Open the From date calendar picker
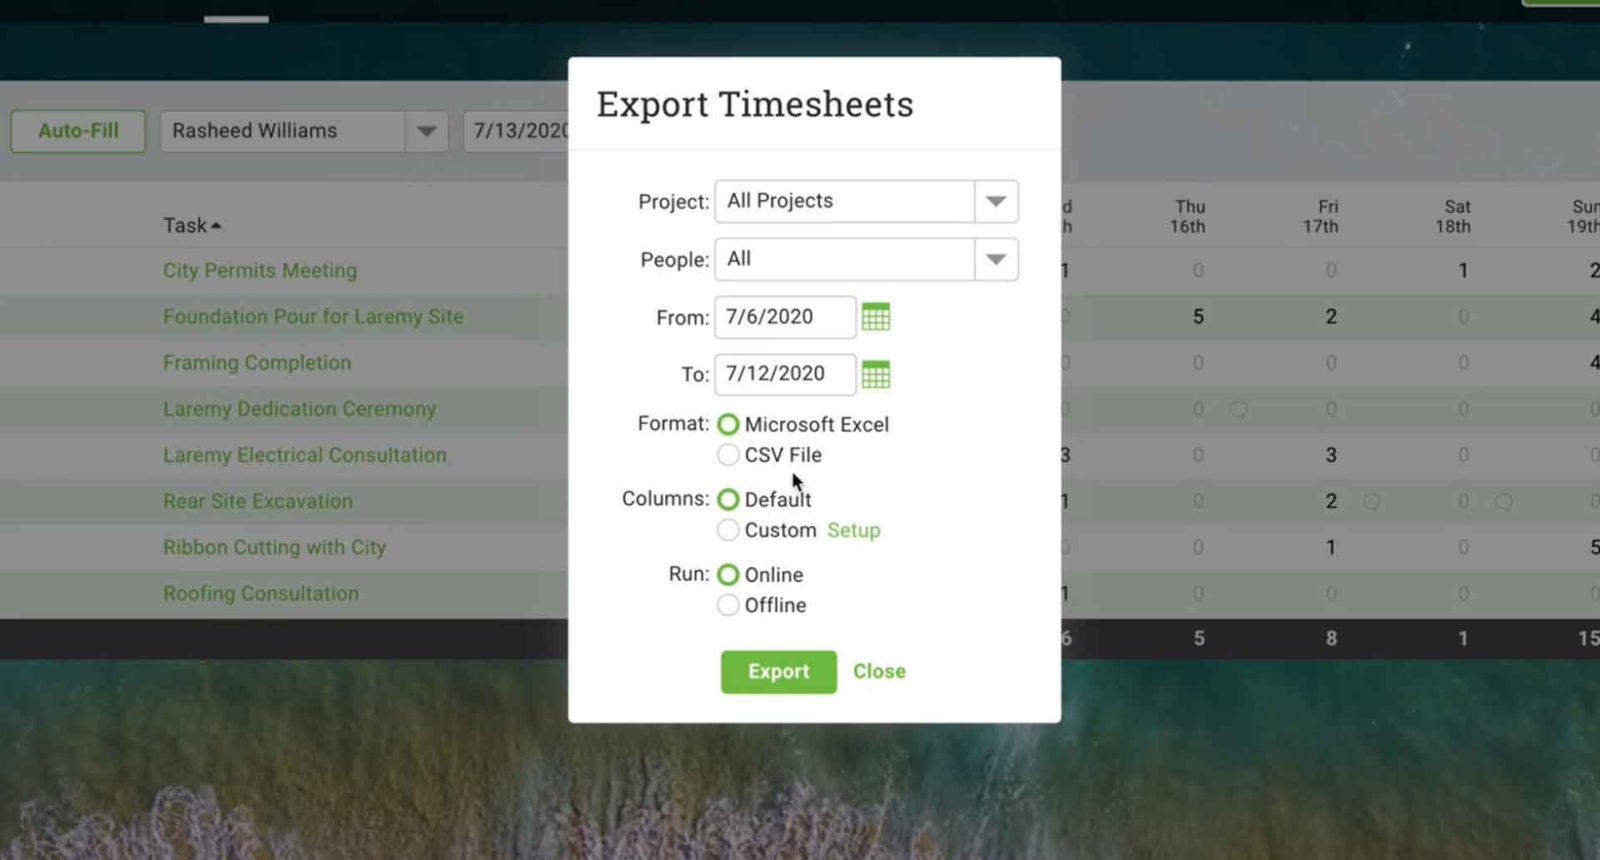Screen dimensions: 1600x860 (876, 317)
